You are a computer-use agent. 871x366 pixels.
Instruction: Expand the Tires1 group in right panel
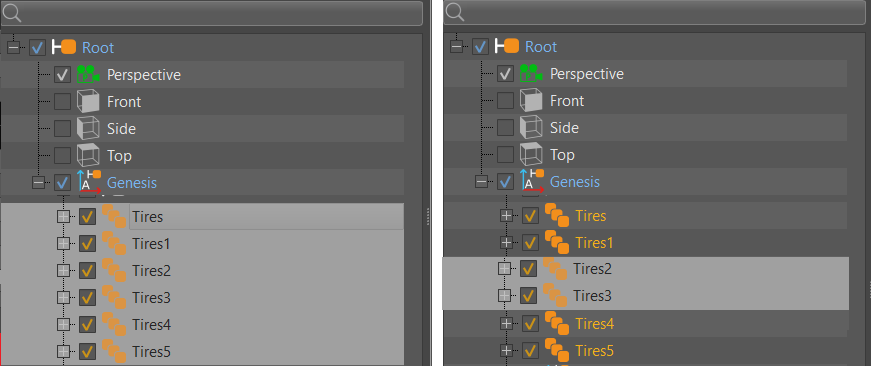(506, 243)
